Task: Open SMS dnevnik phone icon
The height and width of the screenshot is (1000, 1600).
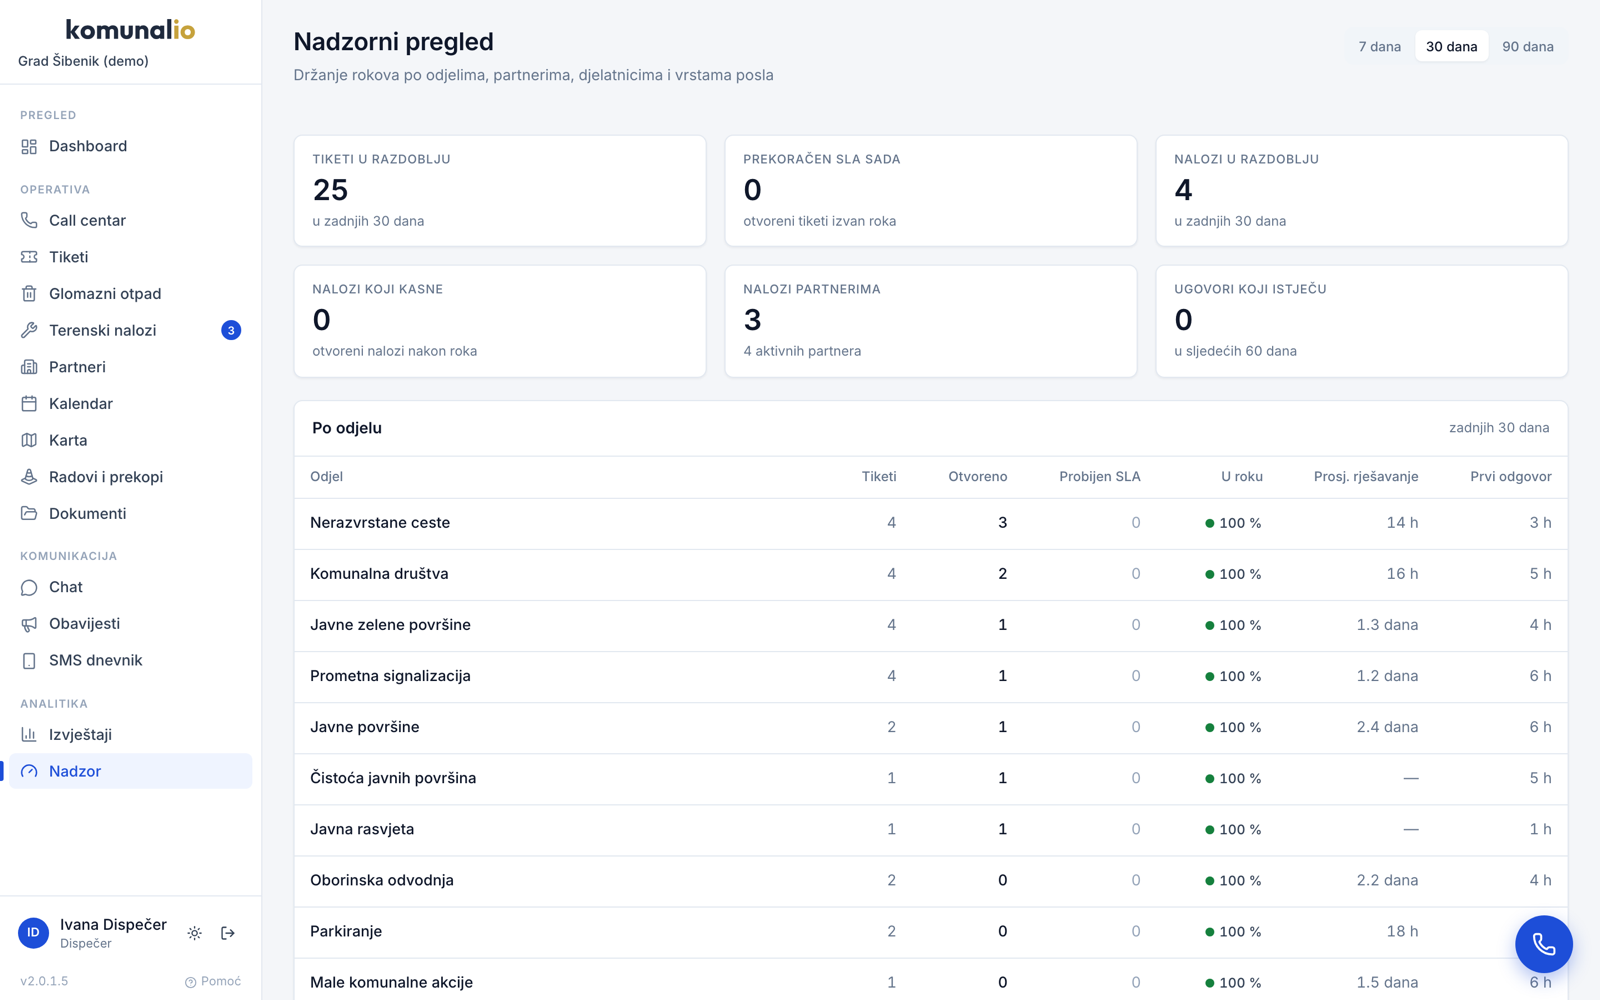Action: (29, 661)
